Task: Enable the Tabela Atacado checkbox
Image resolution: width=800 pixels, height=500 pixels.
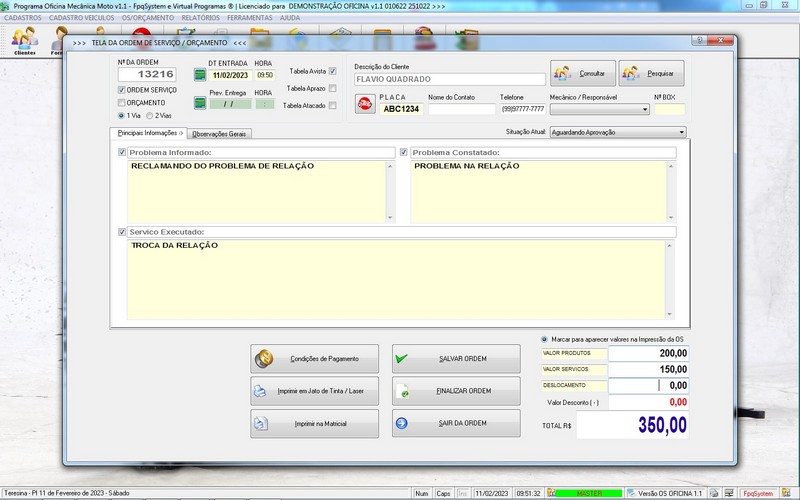Action: [333, 106]
